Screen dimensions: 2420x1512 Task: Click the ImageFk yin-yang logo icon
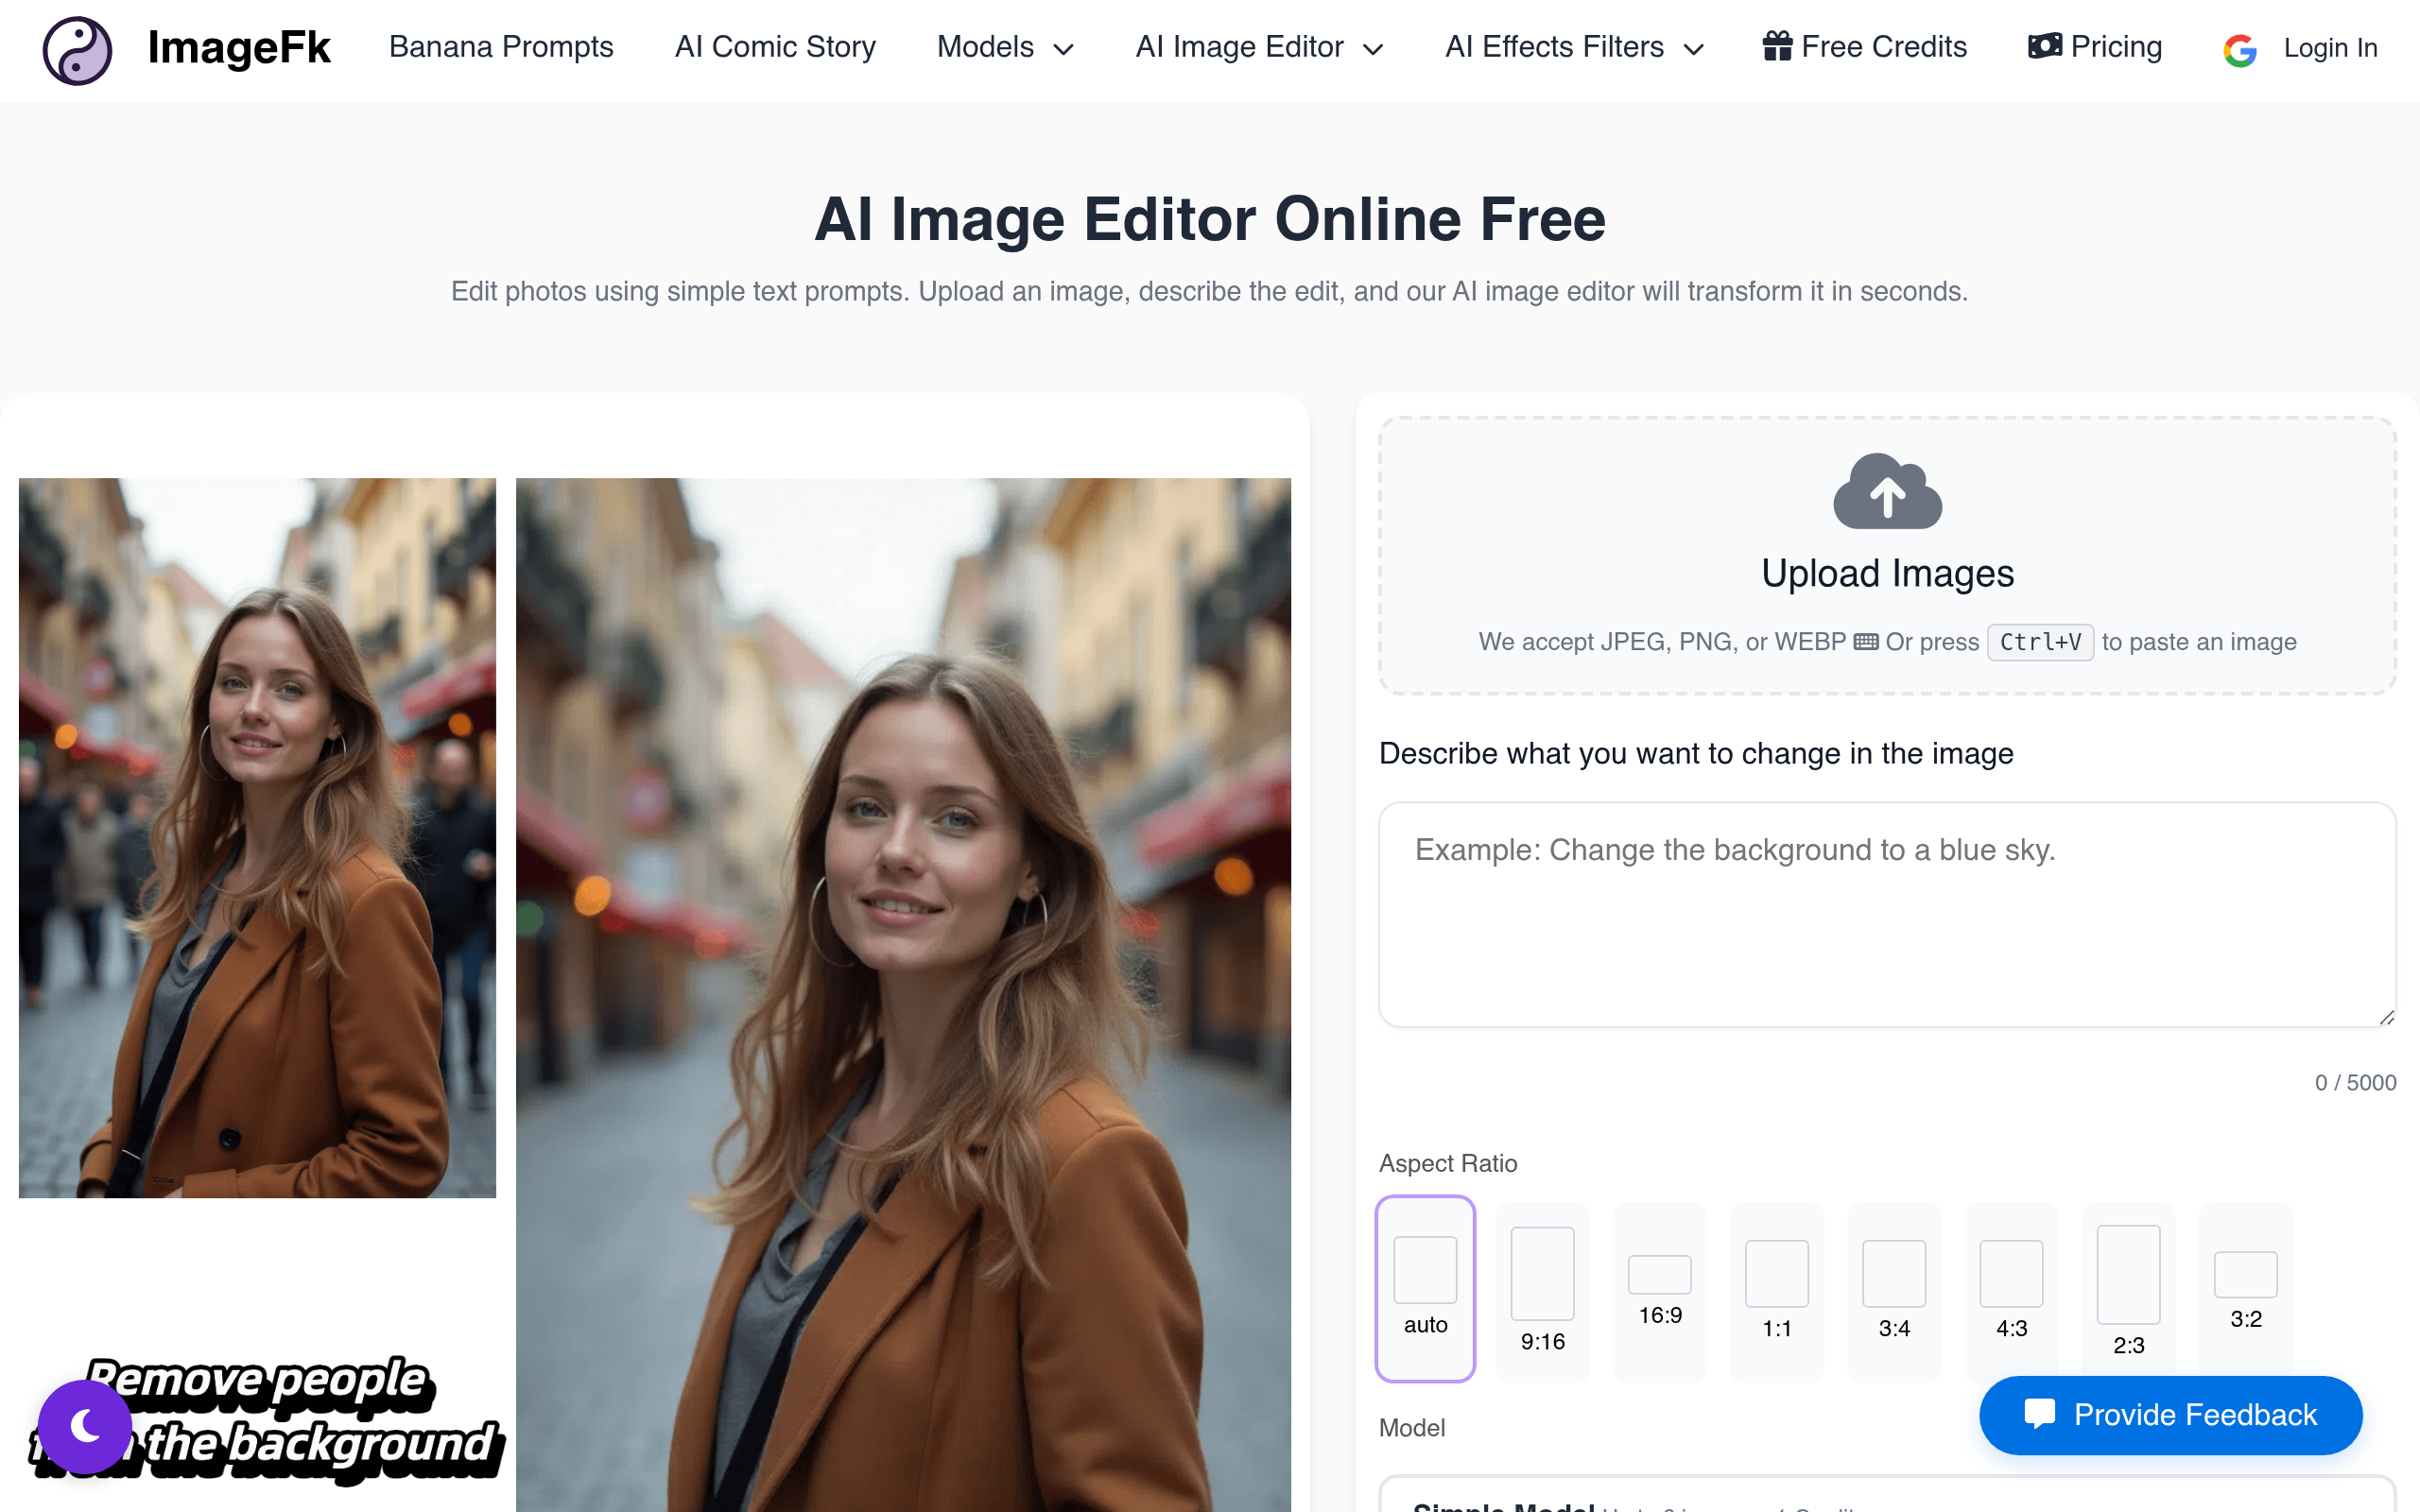click(77, 50)
